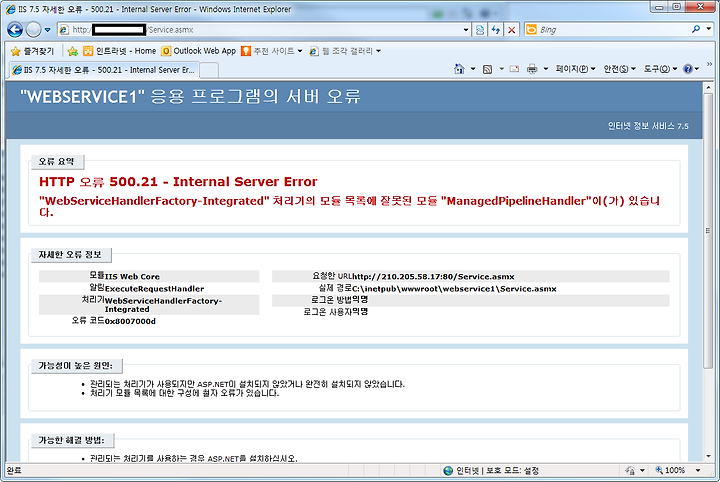Click the IIS Web Core module text
This screenshot has width=720, height=482.
pos(132,276)
